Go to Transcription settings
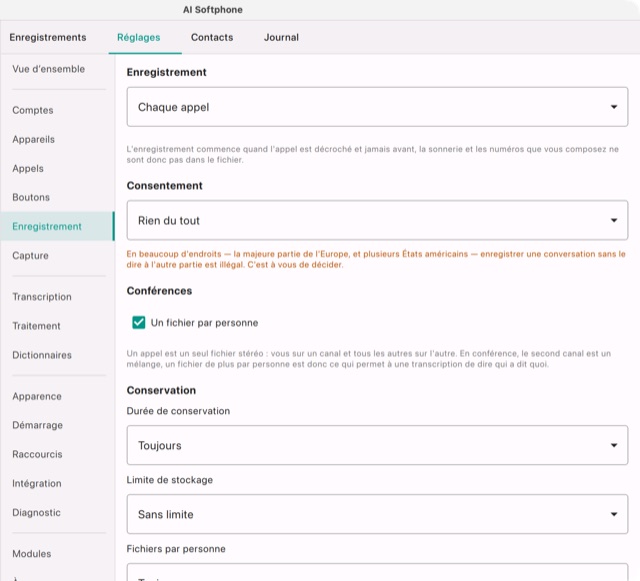 42,297
